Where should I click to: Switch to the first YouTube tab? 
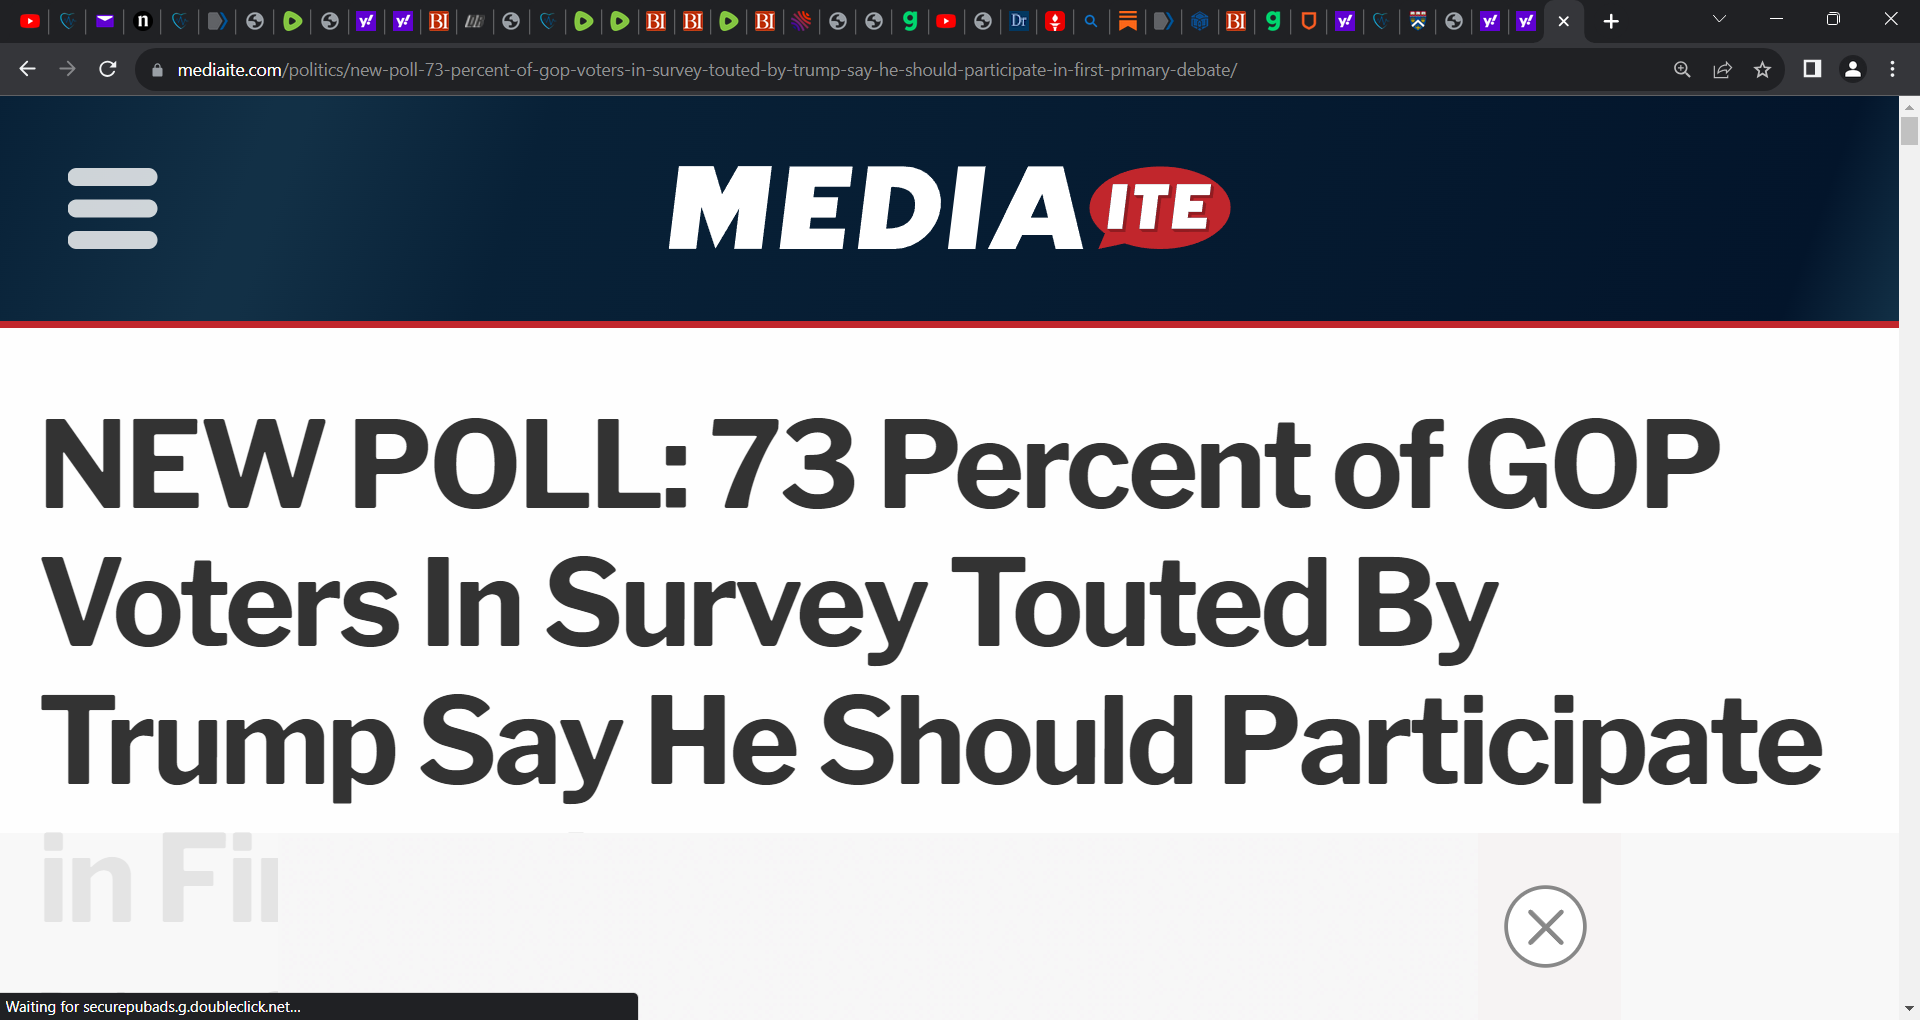[30, 21]
